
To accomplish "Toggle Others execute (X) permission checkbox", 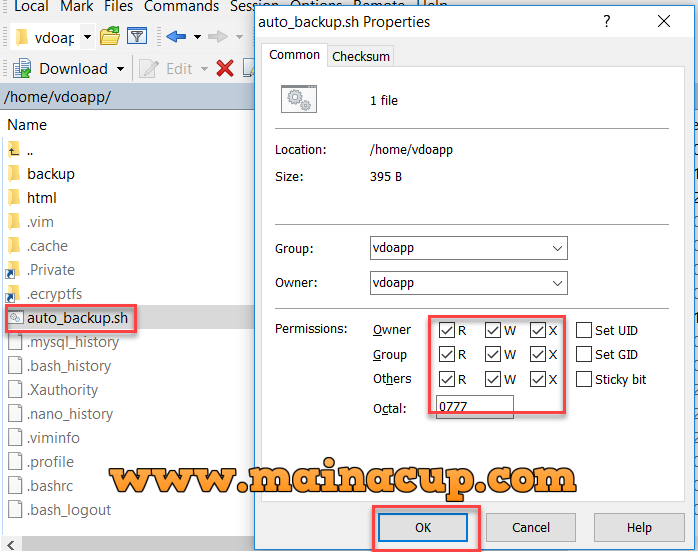I will (538, 379).
